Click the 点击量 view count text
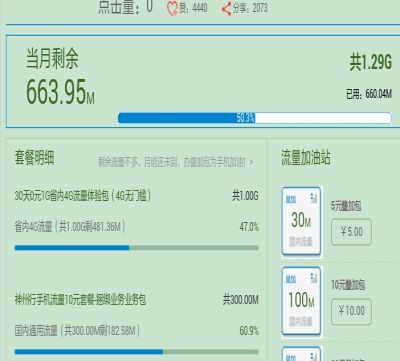The image size is (400, 361). pos(125,6)
